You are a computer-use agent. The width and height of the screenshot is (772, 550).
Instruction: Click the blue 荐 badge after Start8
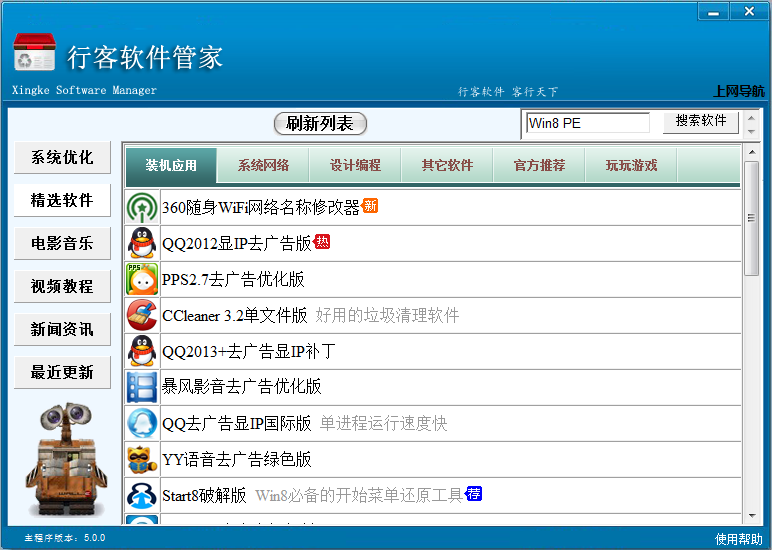pyautogui.click(x=473, y=493)
